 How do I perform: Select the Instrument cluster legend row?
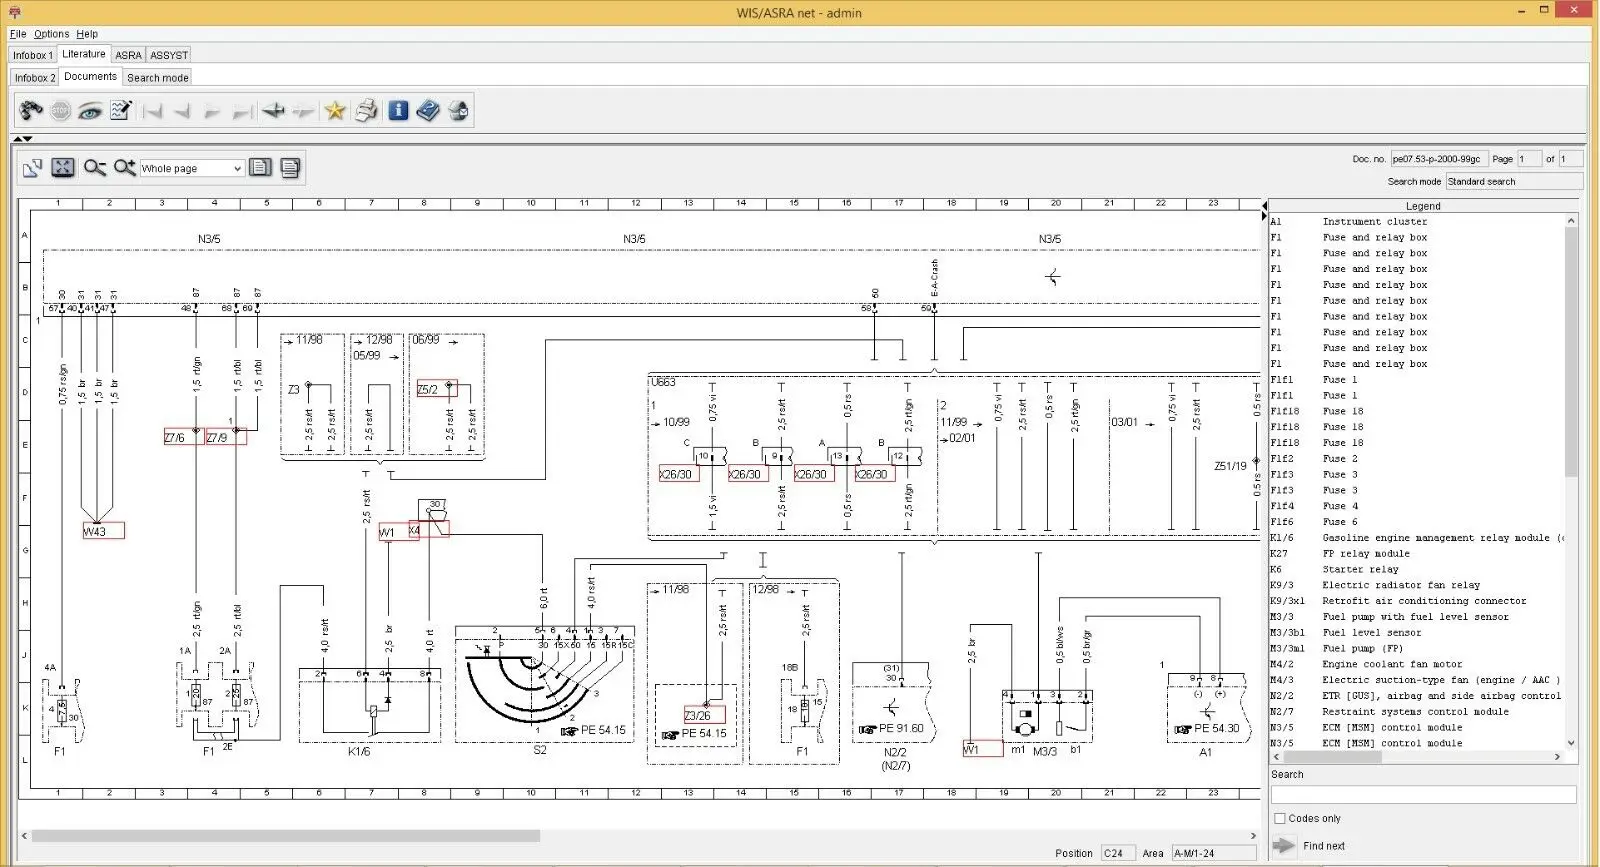[x=1415, y=222]
